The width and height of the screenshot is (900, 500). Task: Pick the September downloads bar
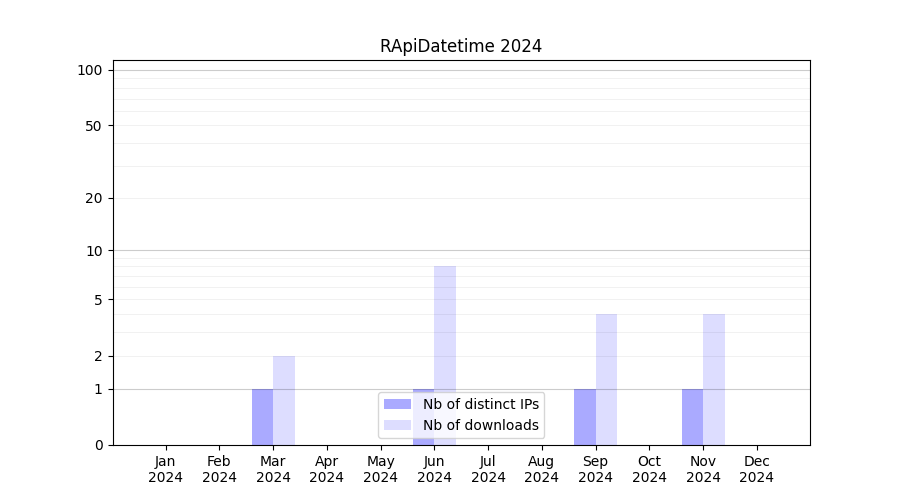tap(606, 380)
